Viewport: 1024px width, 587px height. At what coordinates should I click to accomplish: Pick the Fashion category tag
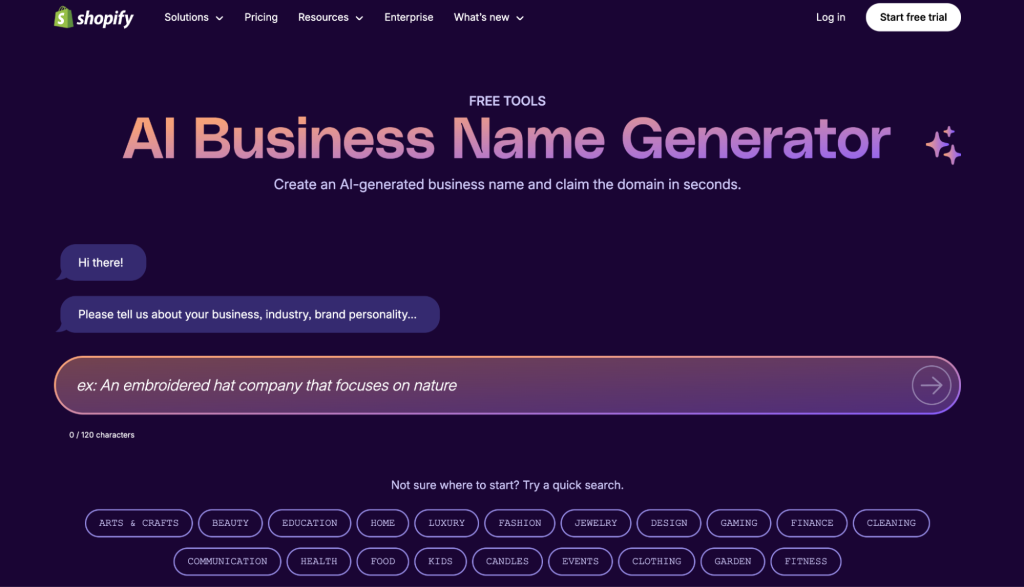click(520, 523)
